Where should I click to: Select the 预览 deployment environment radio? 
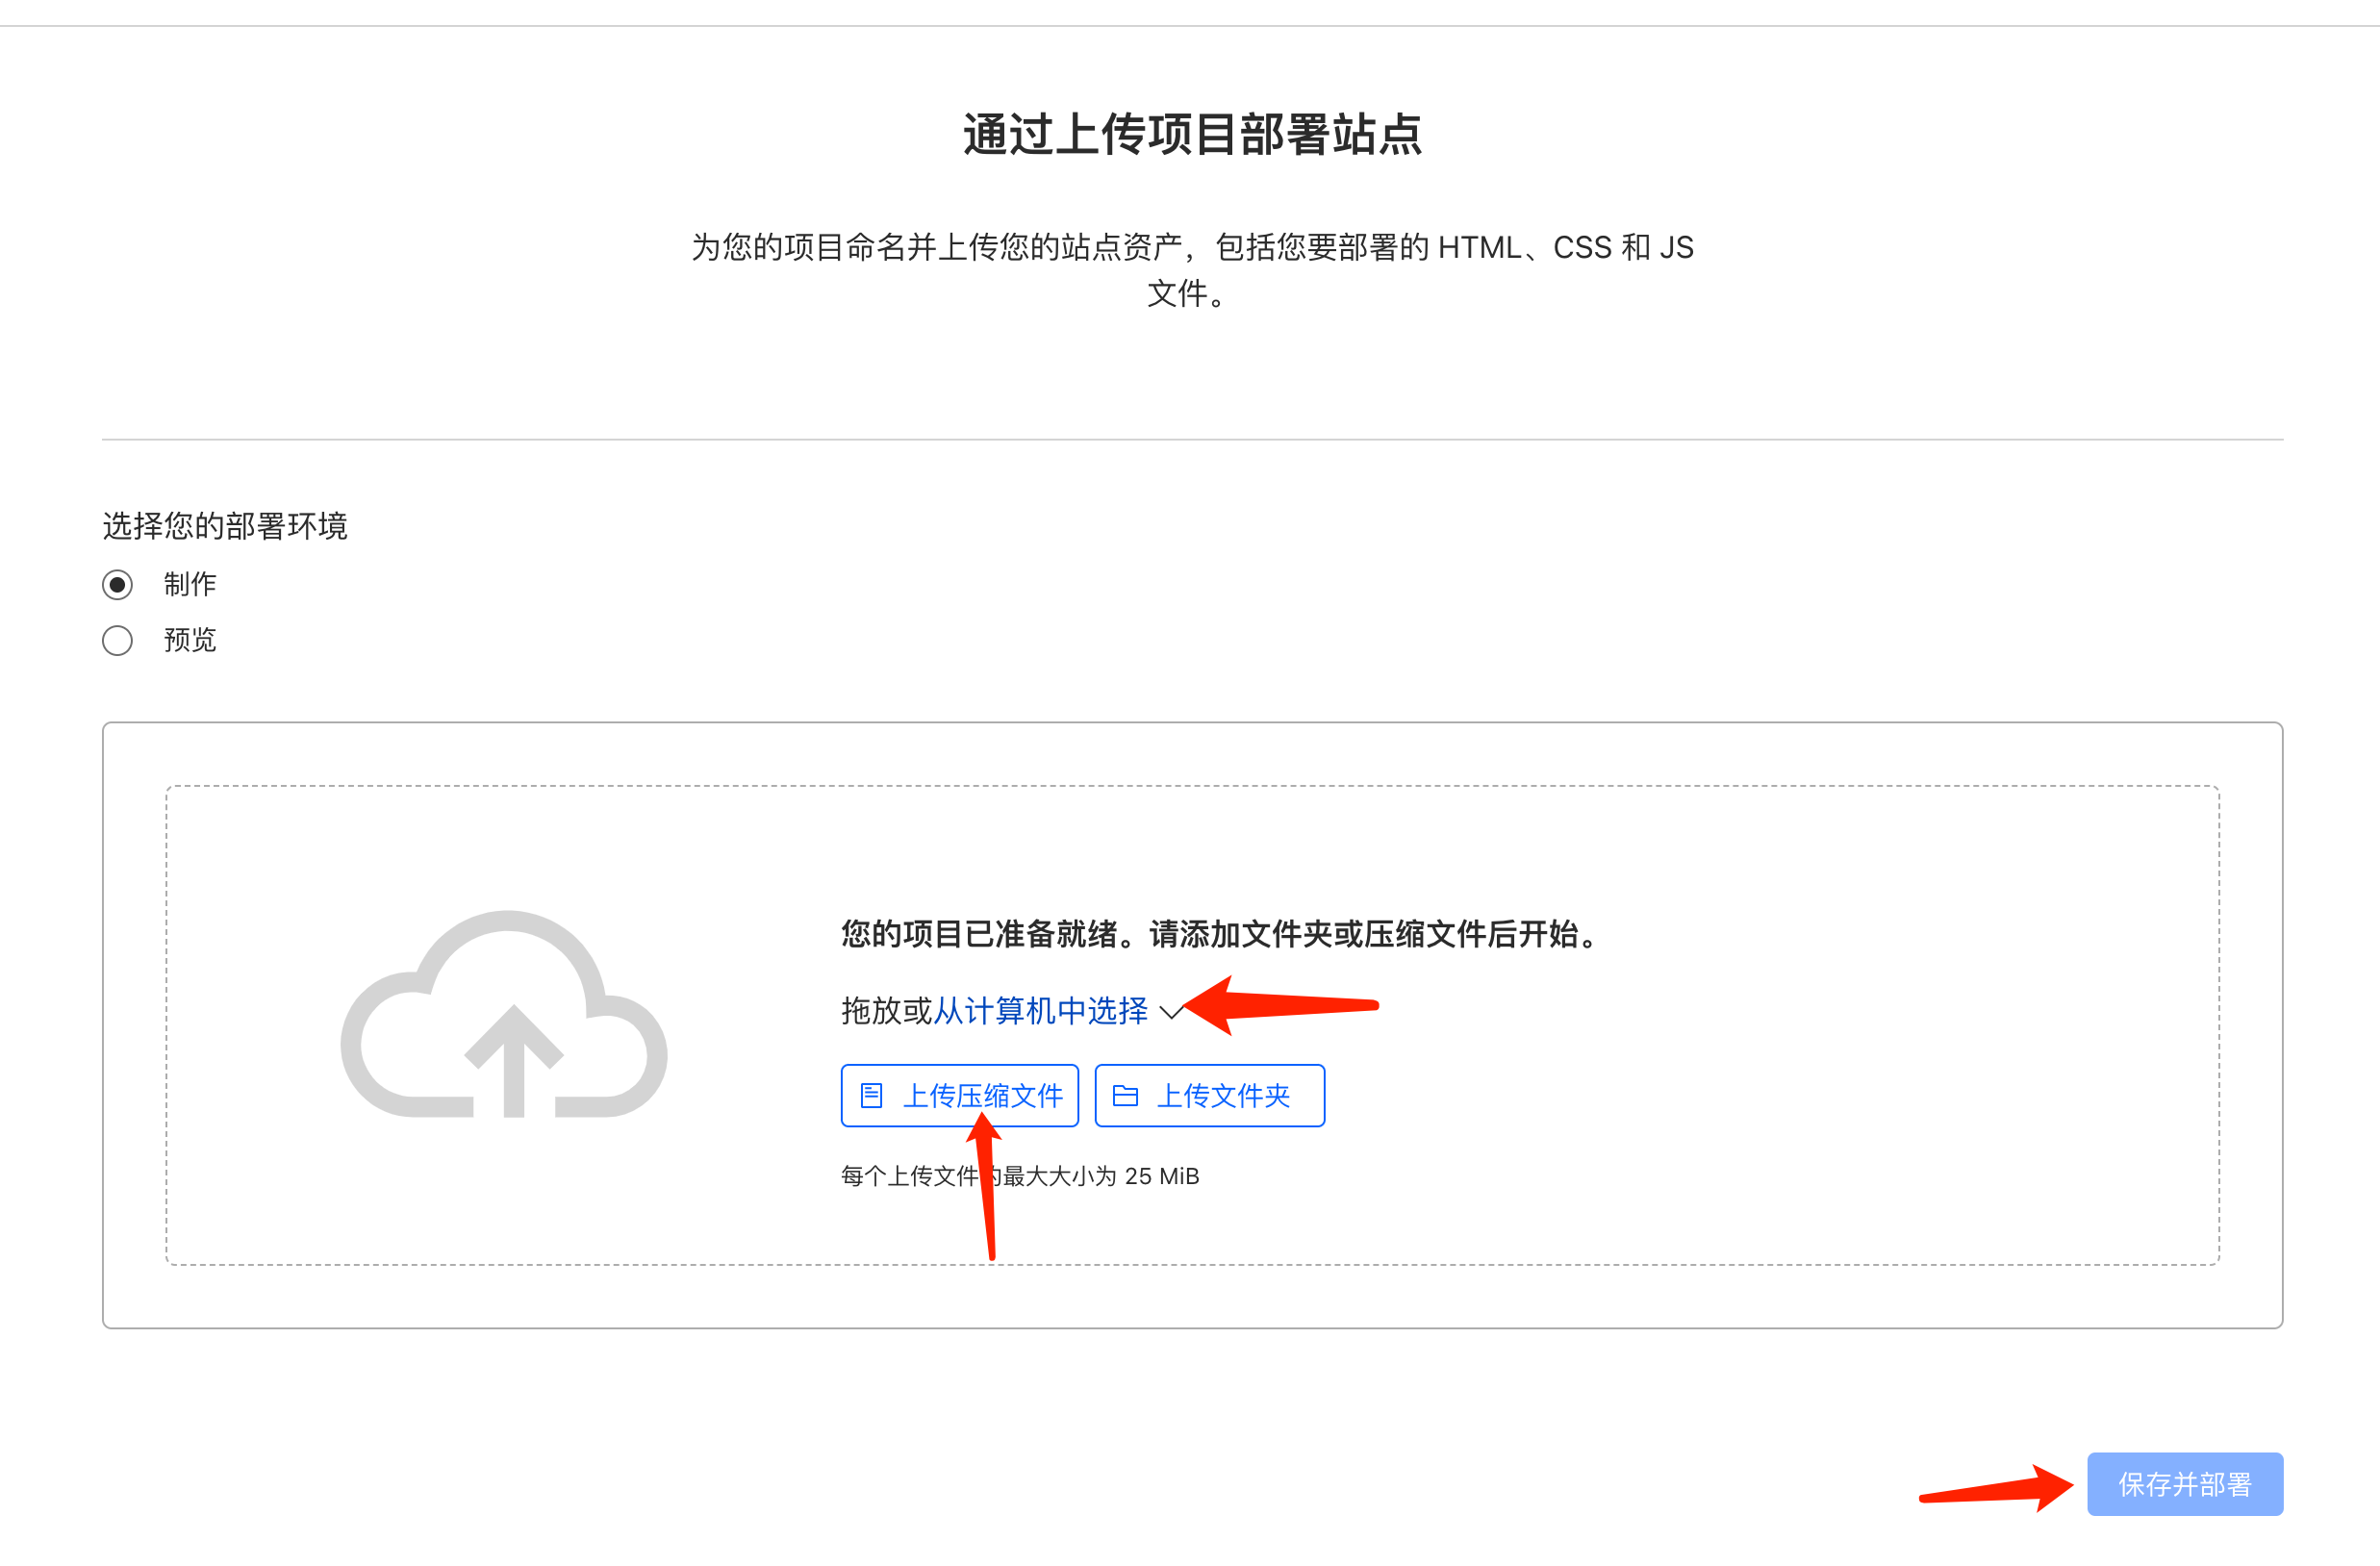click(117, 640)
